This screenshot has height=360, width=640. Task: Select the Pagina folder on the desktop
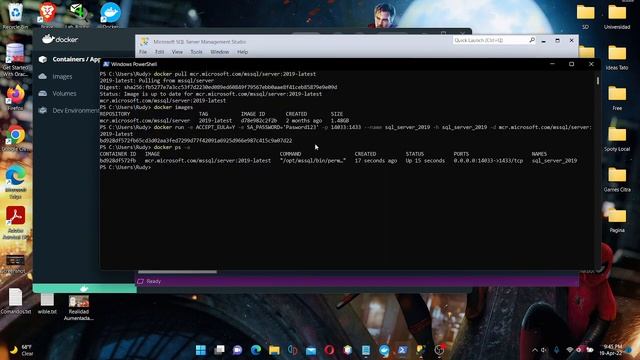617,220
